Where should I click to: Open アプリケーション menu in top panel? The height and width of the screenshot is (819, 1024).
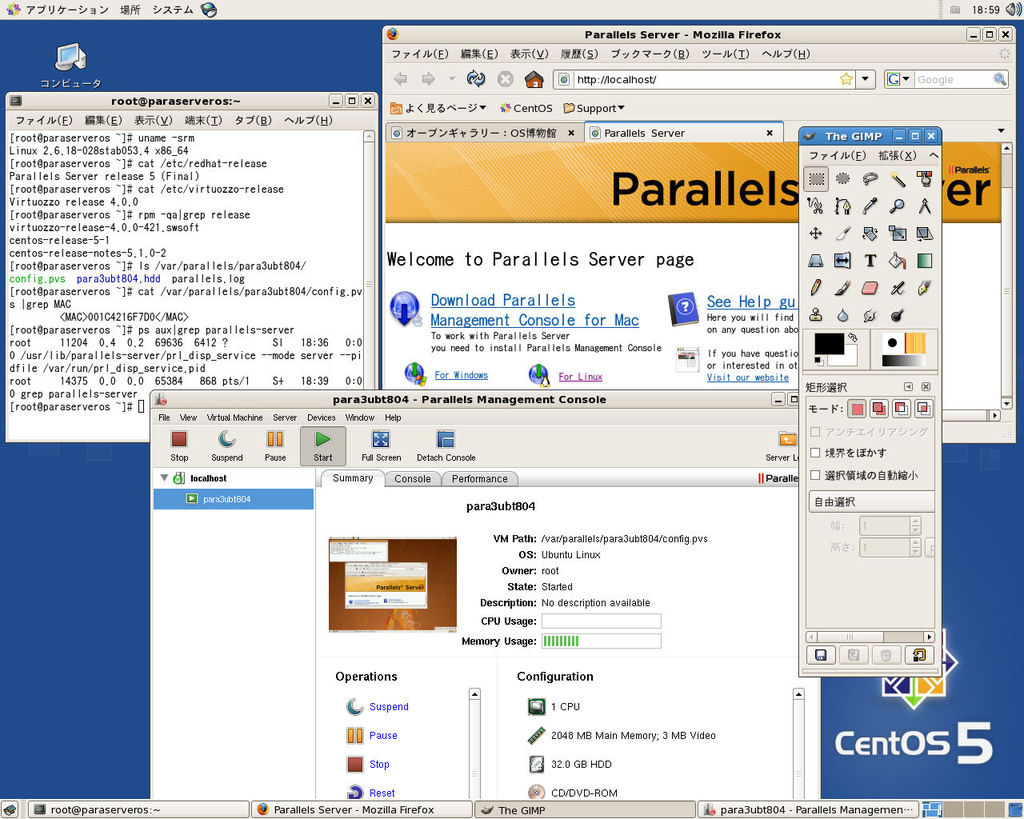click(67, 10)
